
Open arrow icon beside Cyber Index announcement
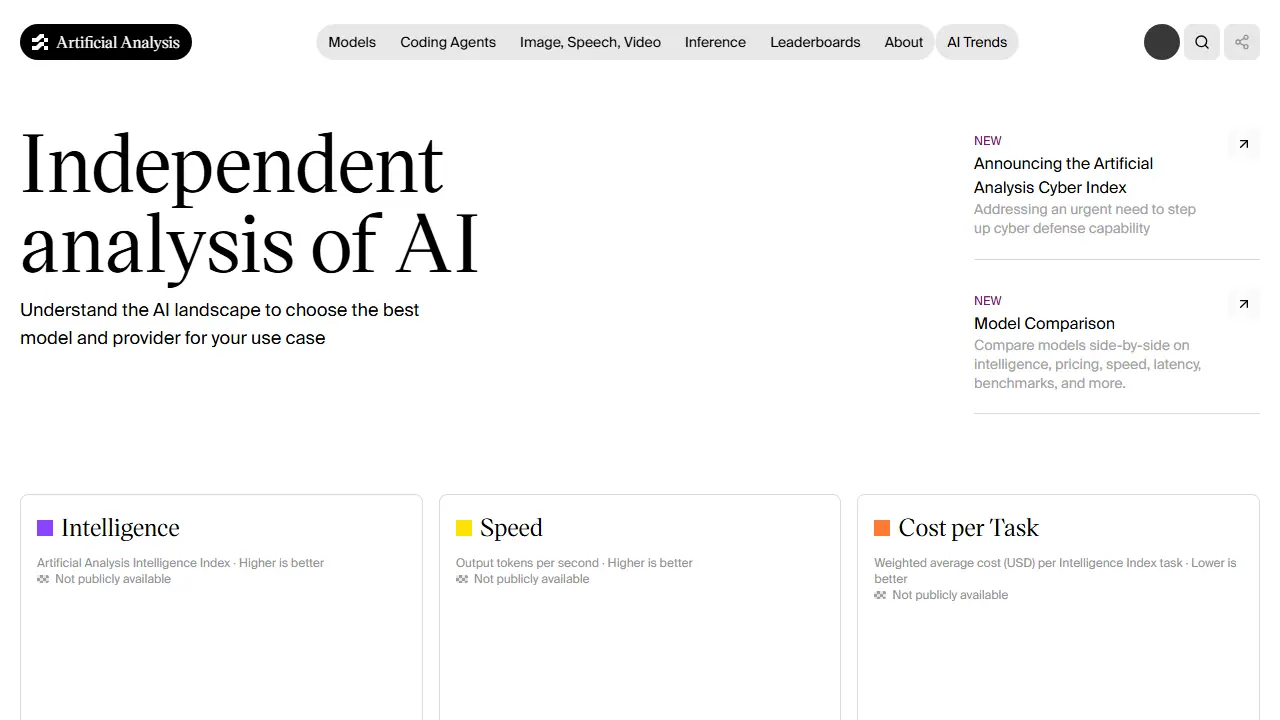(1244, 144)
